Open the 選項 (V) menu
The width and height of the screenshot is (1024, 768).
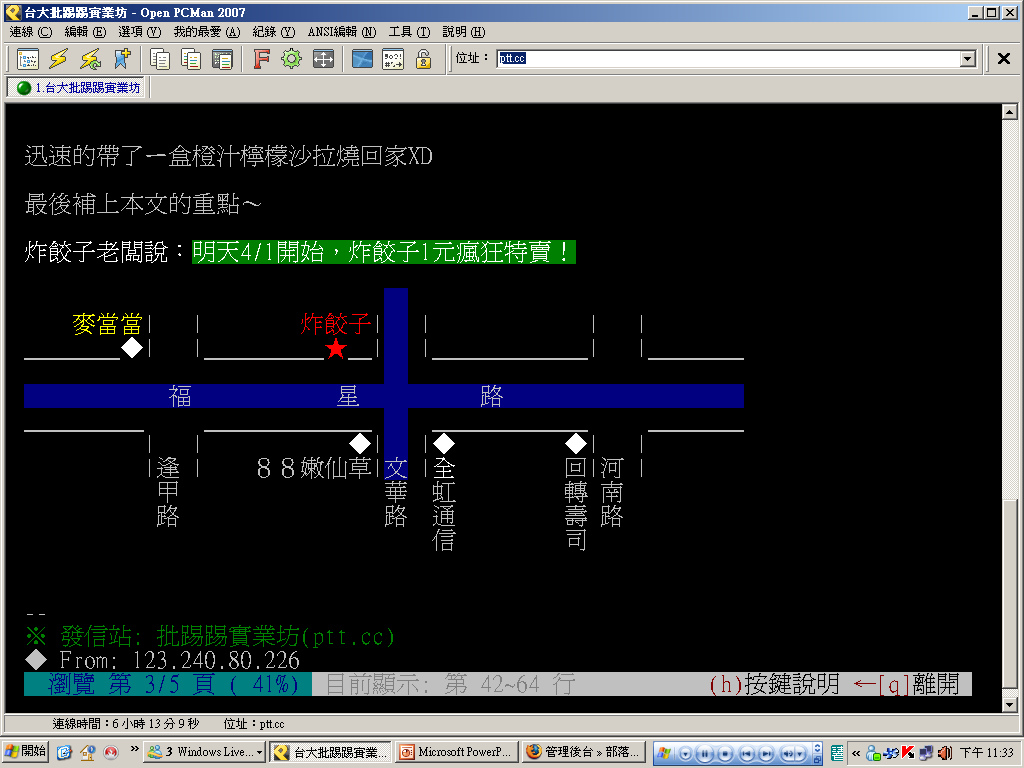[139, 31]
